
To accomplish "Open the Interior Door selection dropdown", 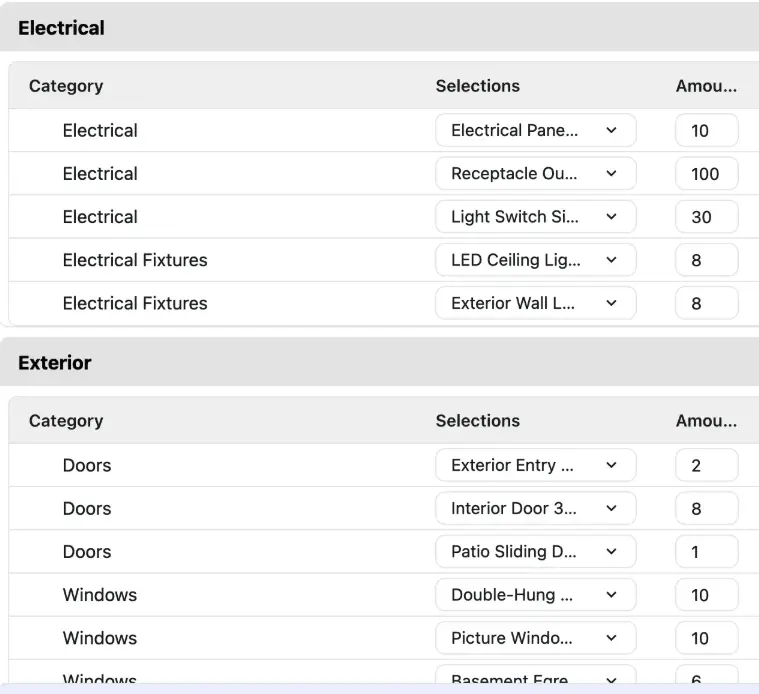I will click(535, 509).
